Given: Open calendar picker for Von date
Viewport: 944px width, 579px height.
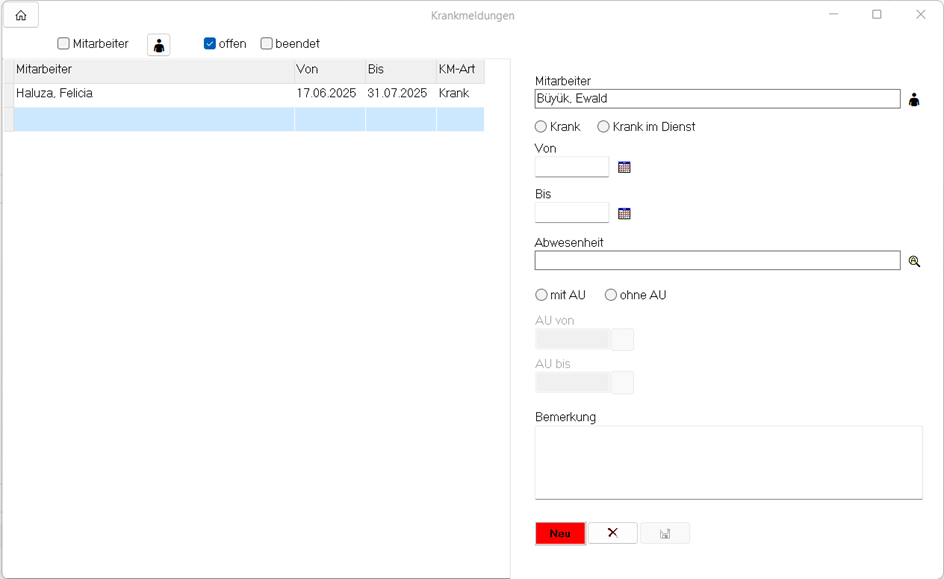Looking at the screenshot, I should (x=624, y=167).
